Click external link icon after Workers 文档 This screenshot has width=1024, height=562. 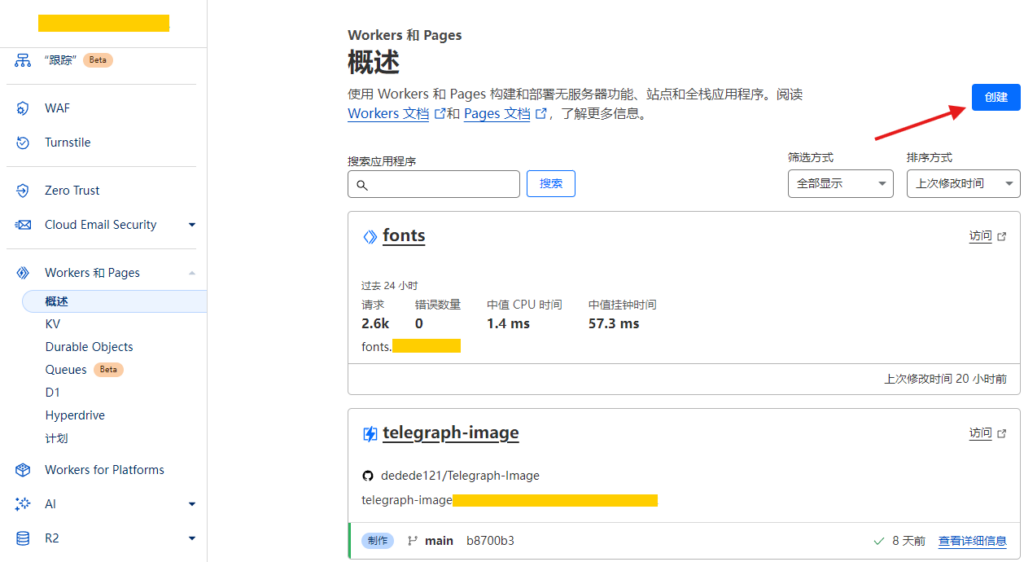440,114
